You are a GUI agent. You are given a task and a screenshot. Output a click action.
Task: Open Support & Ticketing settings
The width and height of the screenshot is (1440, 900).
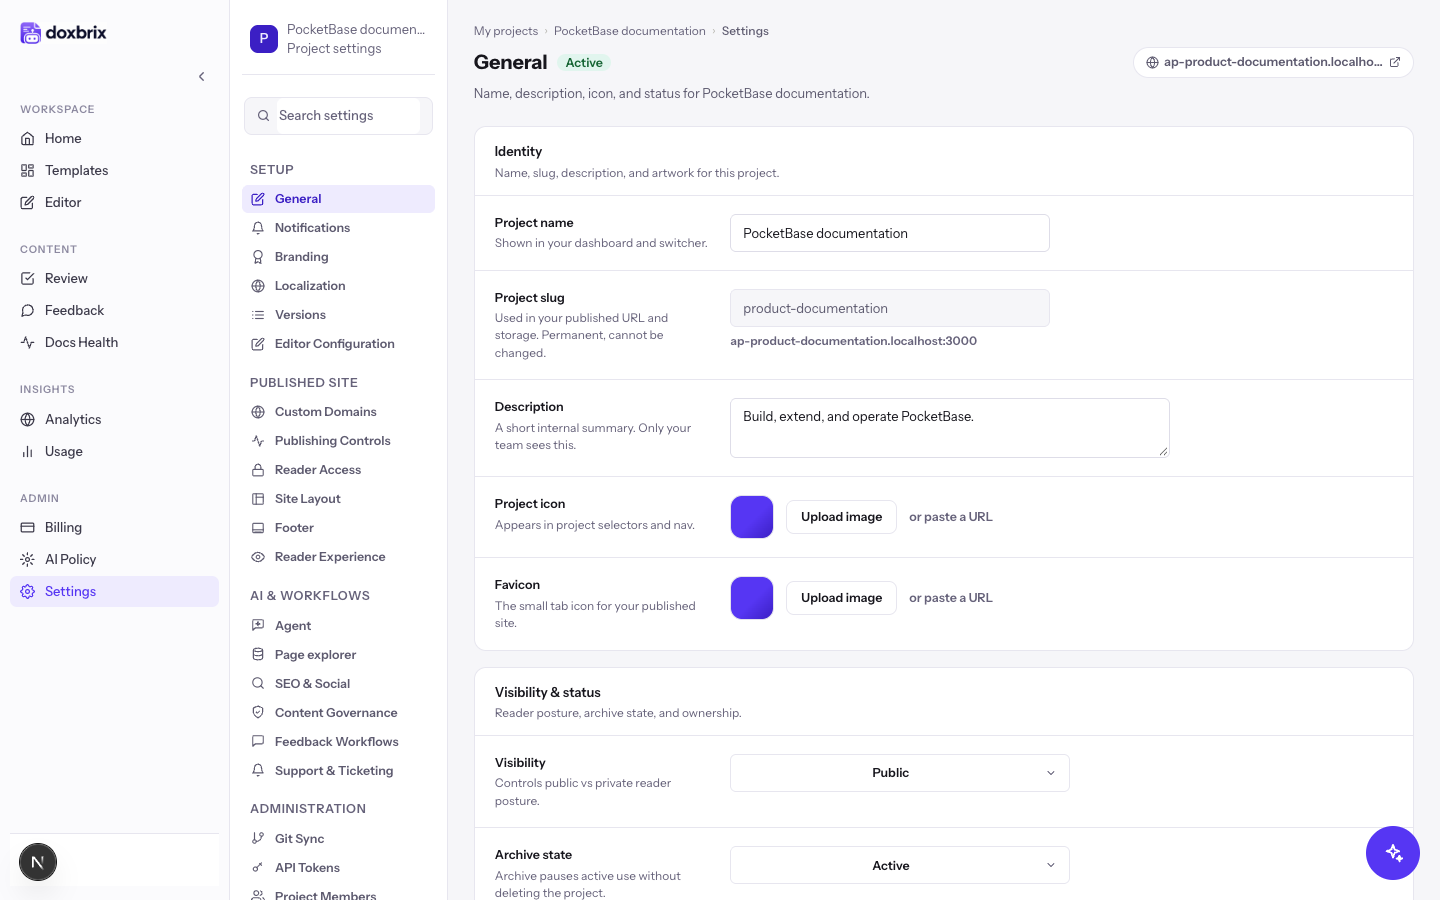(338, 771)
